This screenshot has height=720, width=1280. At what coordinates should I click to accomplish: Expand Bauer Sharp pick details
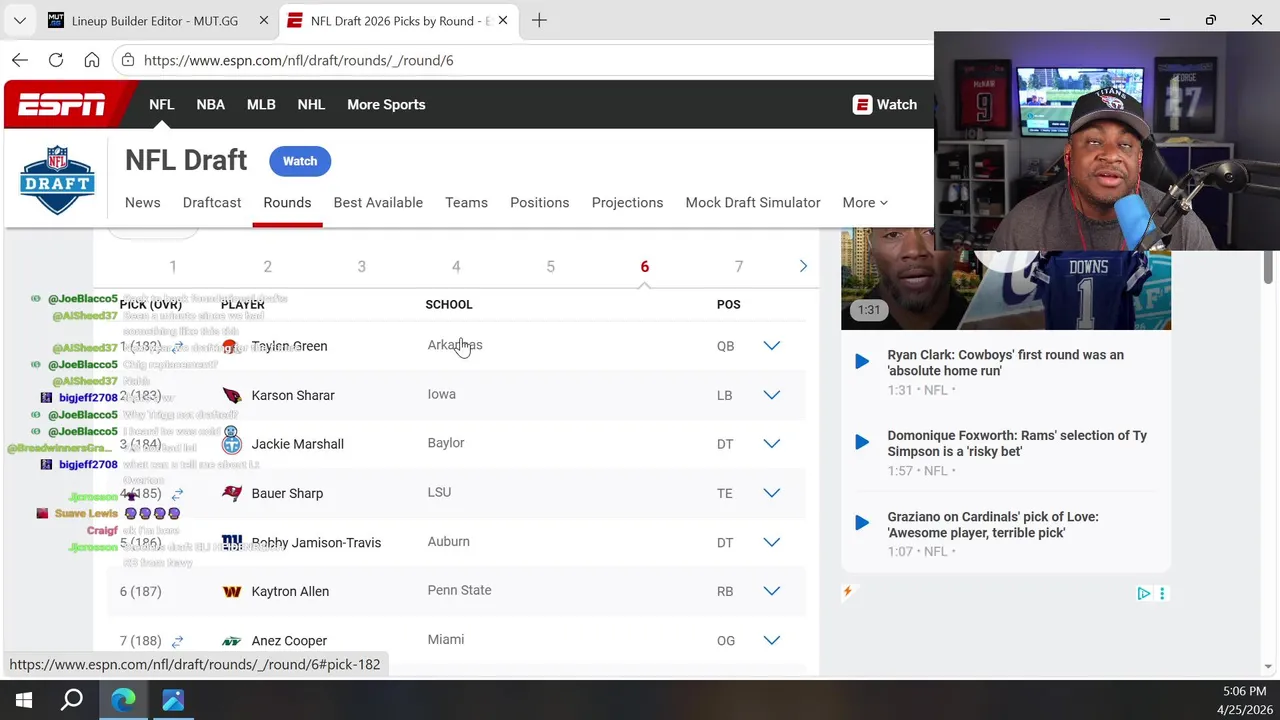pyautogui.click(x=772, y=493)
